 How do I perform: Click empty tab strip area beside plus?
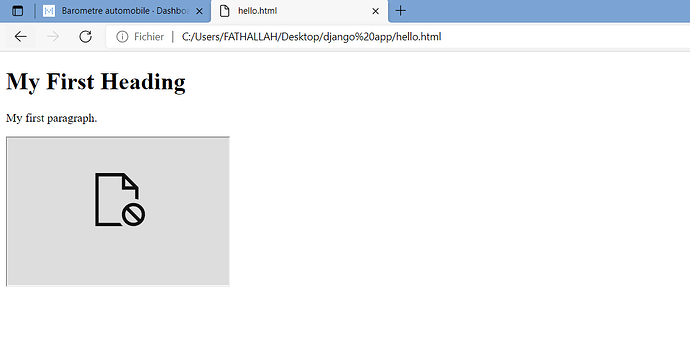546,11
